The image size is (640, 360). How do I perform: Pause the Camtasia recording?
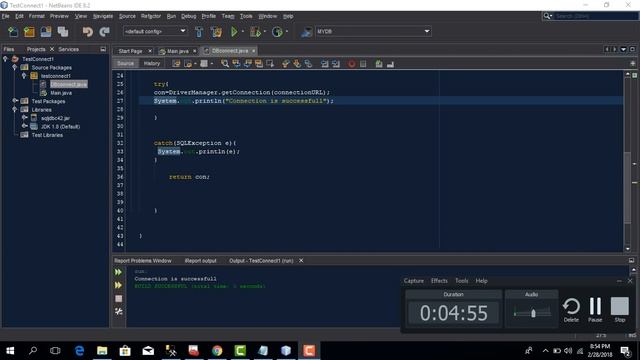coord(595,310)
